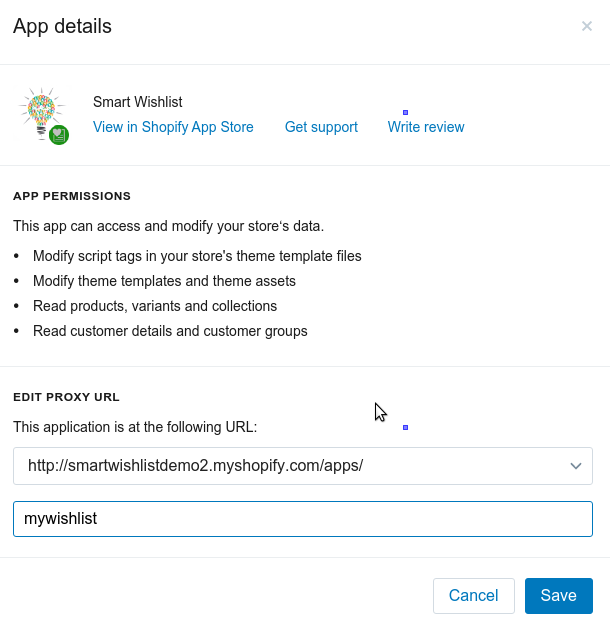This screenshot has height=631, width=610.
Task: Close the App details dialog
Action: [x=587, y=26]
